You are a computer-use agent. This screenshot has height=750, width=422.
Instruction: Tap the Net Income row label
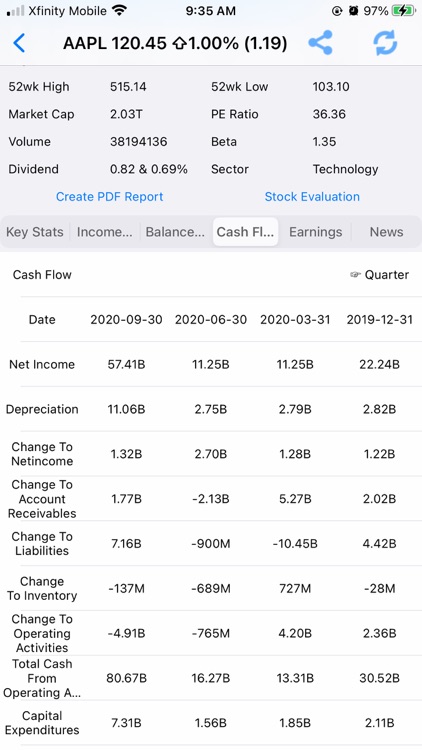42,364
